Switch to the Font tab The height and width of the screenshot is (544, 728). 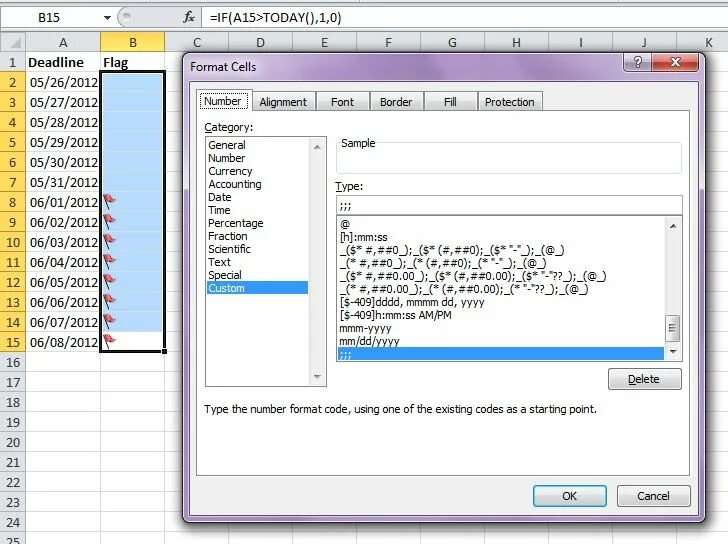pos(342,102)
